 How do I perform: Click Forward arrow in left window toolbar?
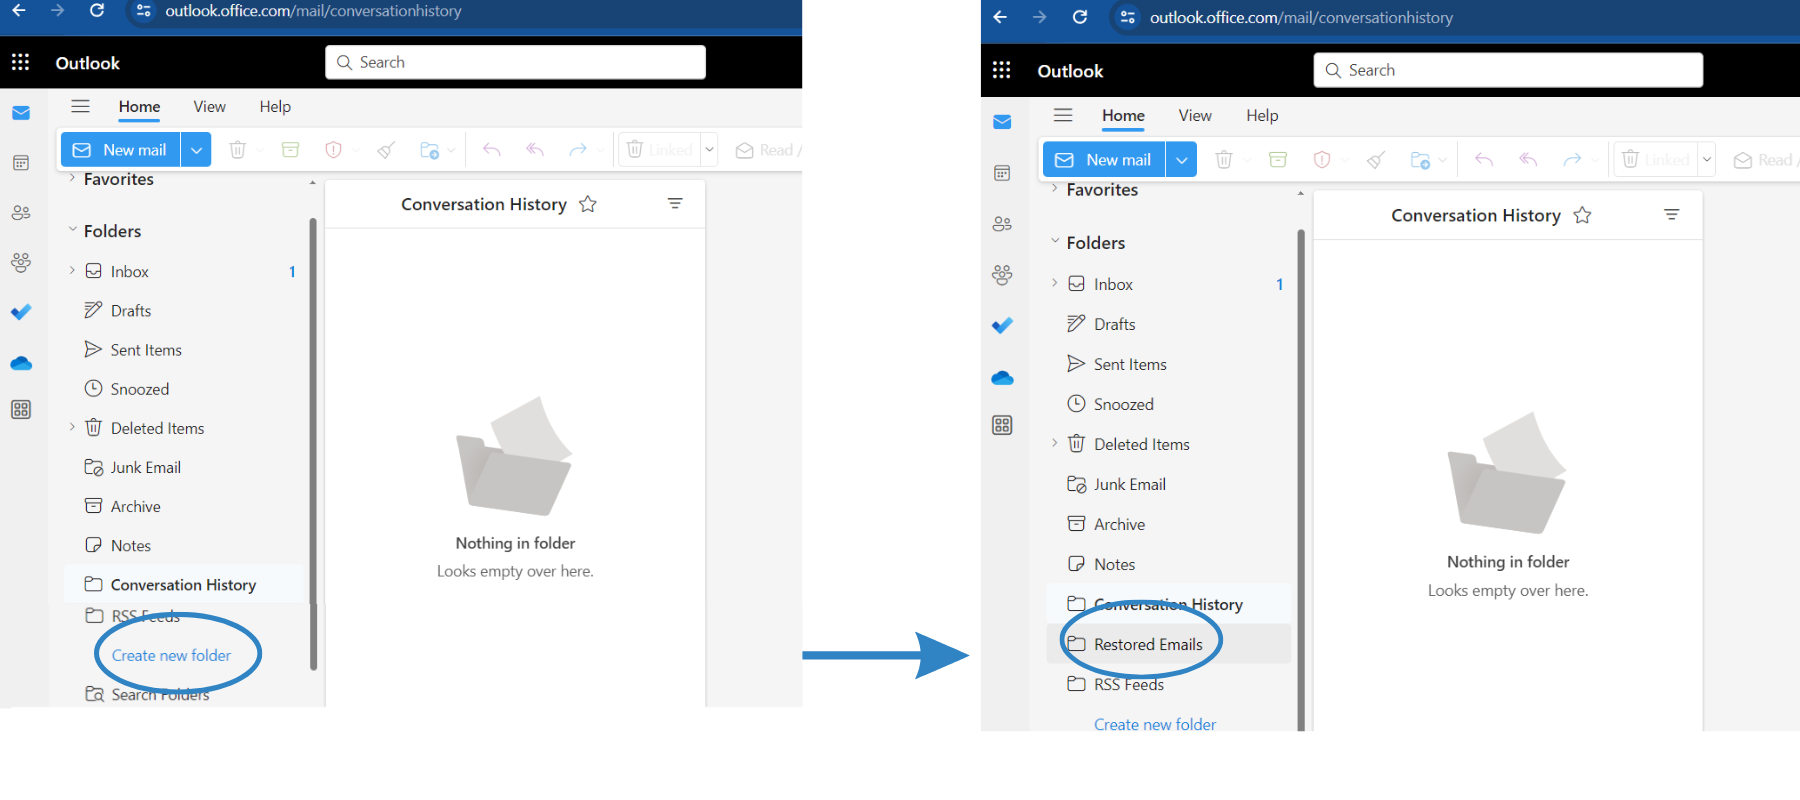pos(577,150)
